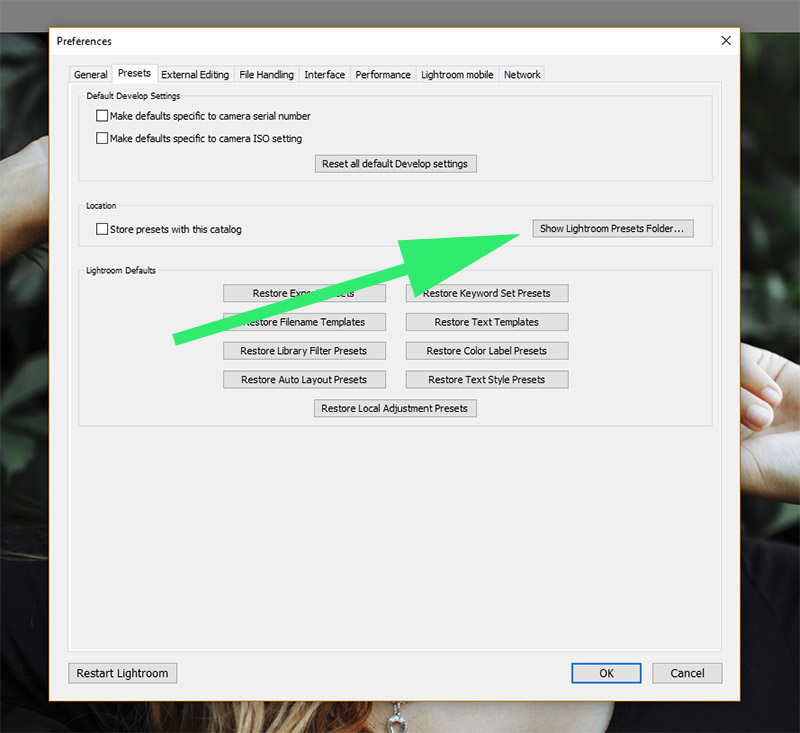Open the Performance tab
Image resolution: width=800 pixels, height=733 pixels.
383,74
